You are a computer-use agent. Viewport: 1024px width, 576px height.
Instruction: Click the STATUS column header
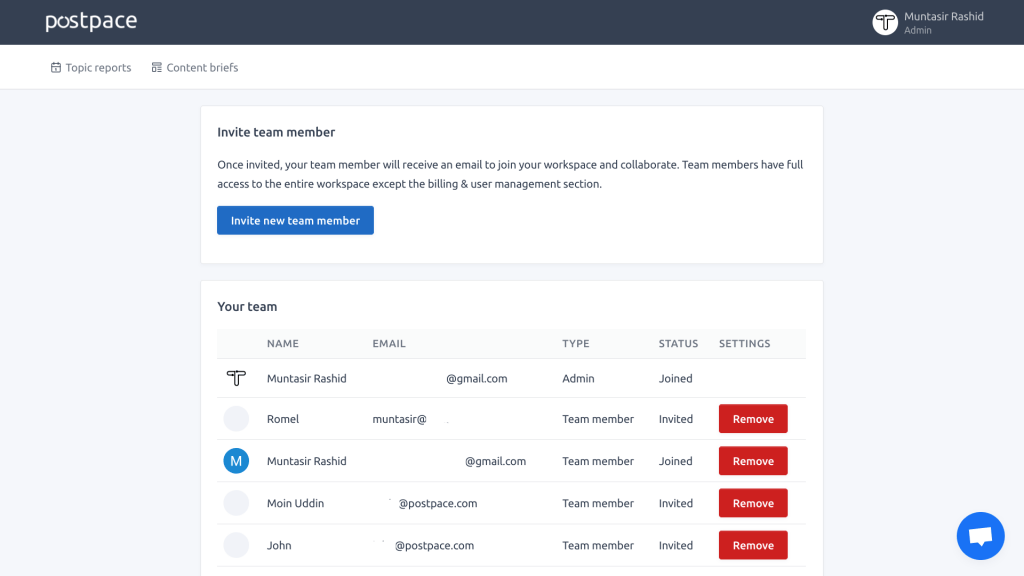pos(678,344)
